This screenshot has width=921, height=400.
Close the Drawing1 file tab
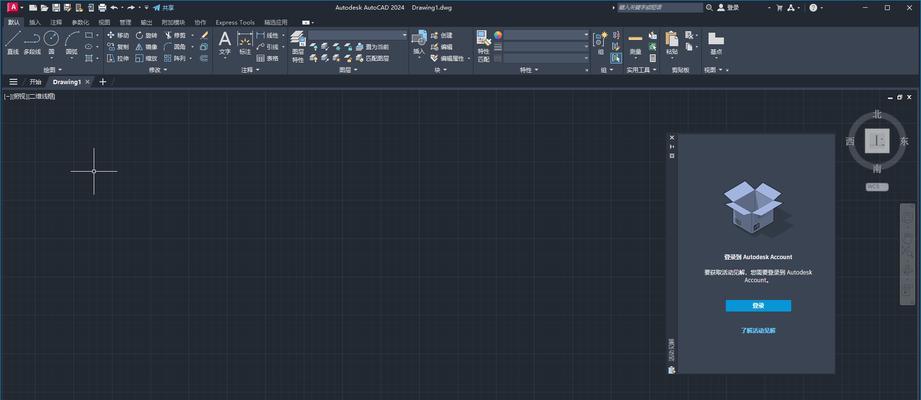pos(87,82)
